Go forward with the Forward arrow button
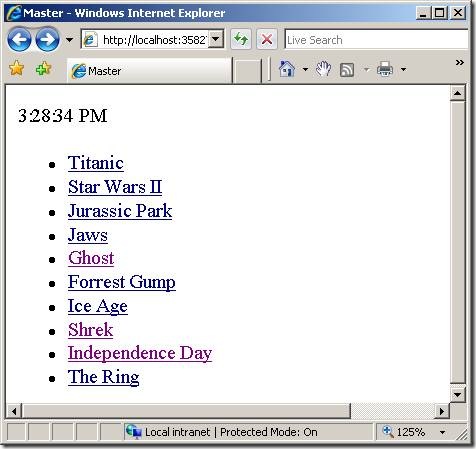The width and height of the screenshot is (476, 449). 47,40
